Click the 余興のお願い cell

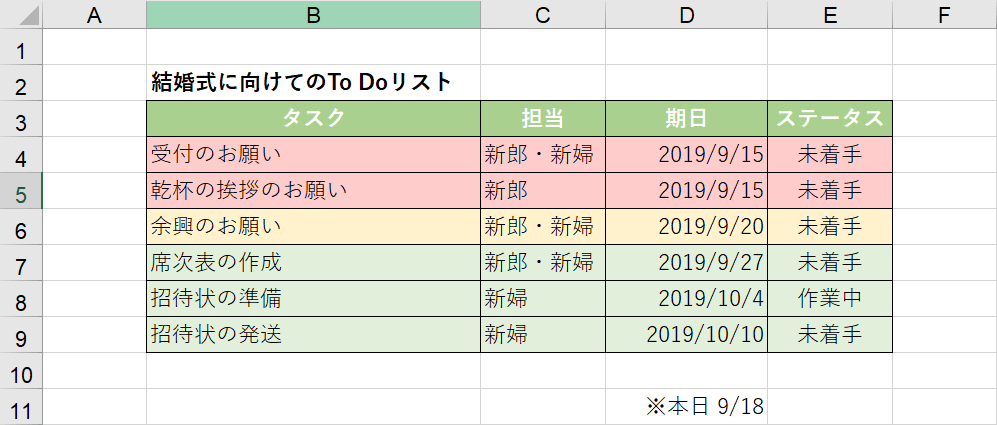click(x=313, y=226)
